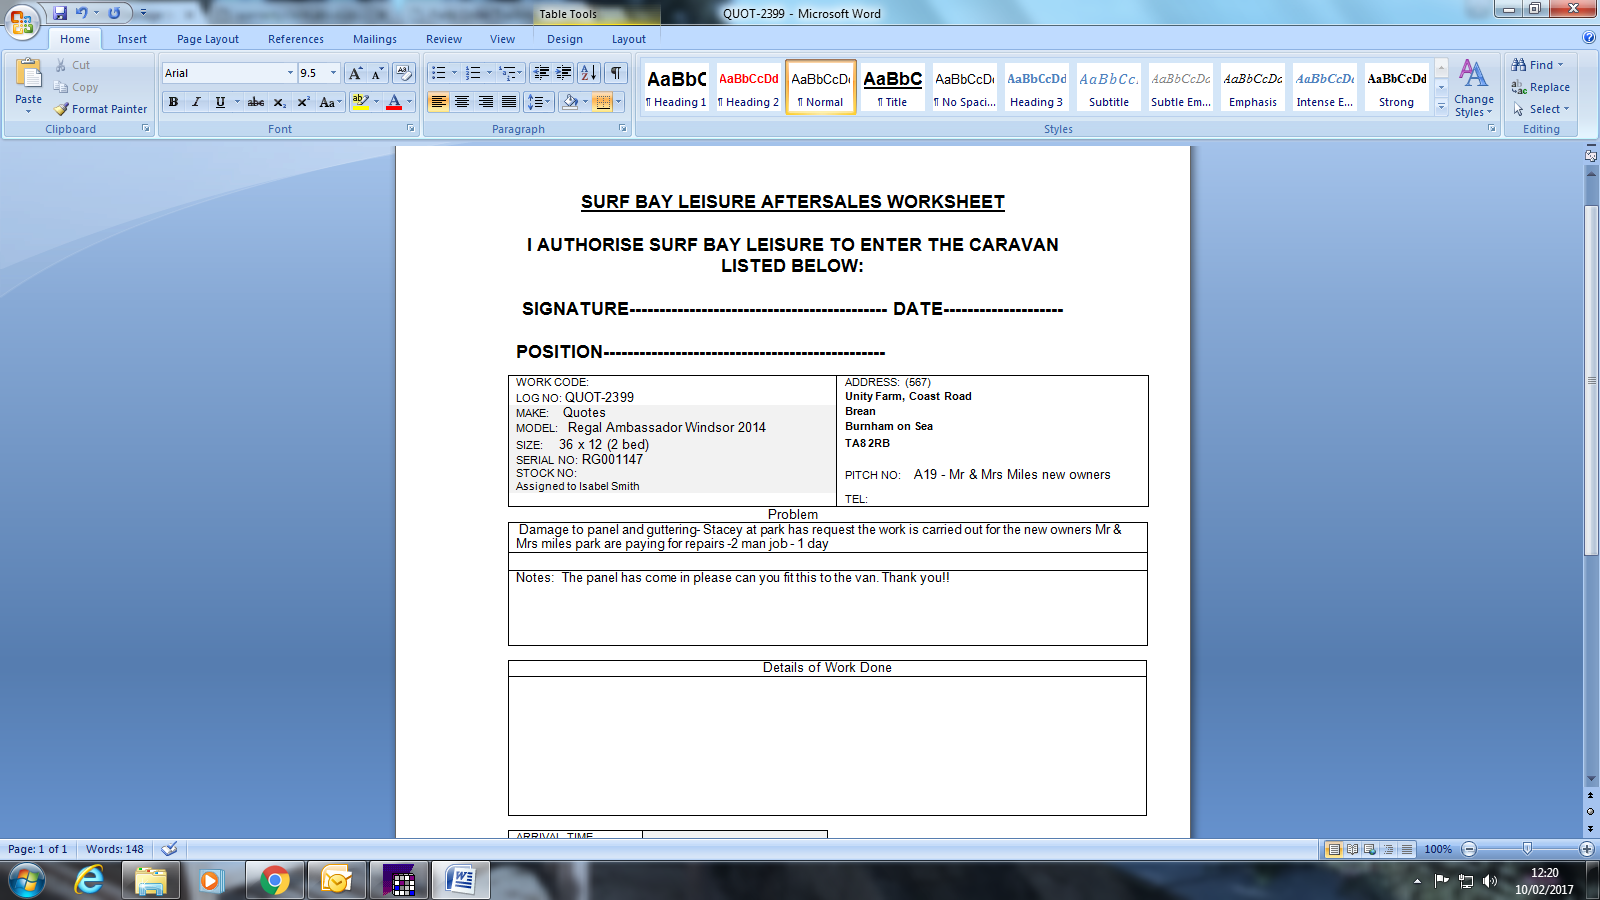The width and height of the screenshot is (1600, 900).
Task: Open the Office button menu
Action: tap(21, 21)
